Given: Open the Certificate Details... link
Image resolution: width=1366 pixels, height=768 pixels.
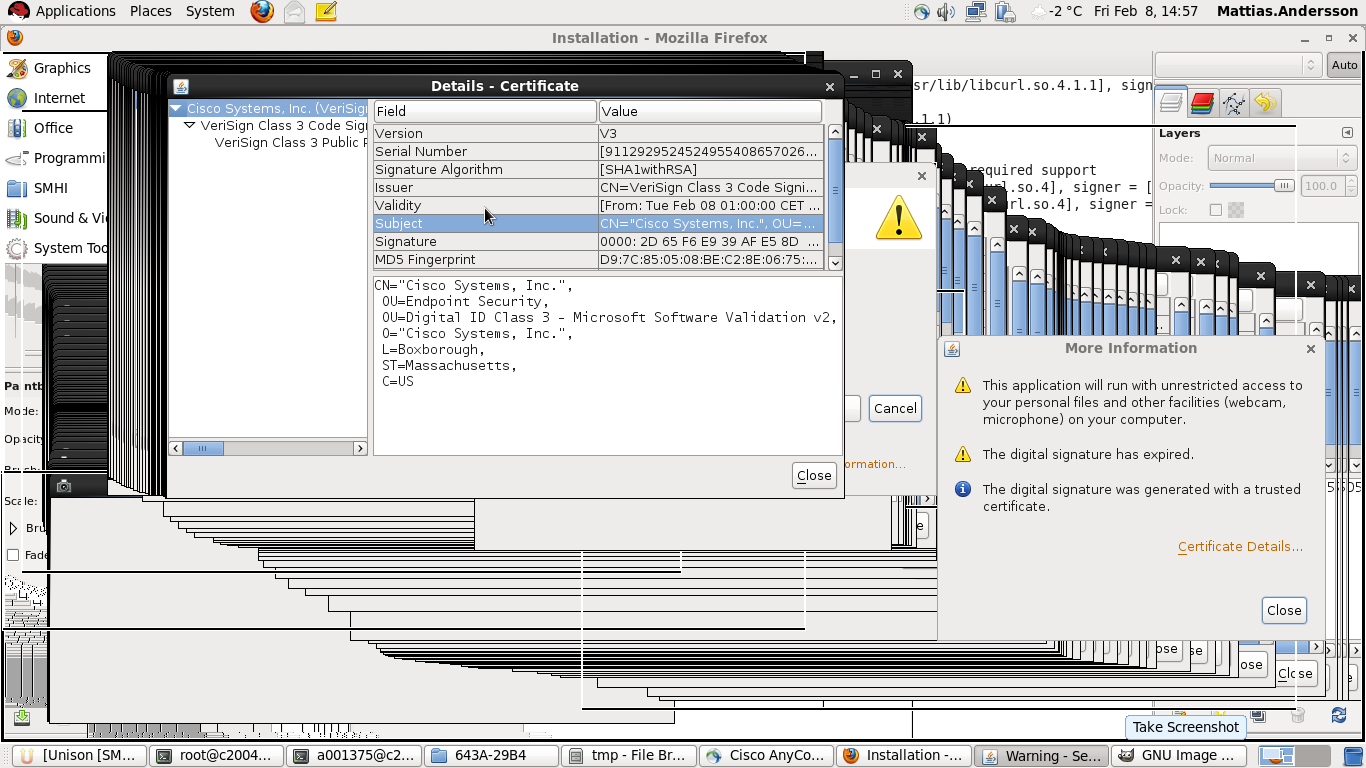Looking at the screenshot, I should (1240, 547).
